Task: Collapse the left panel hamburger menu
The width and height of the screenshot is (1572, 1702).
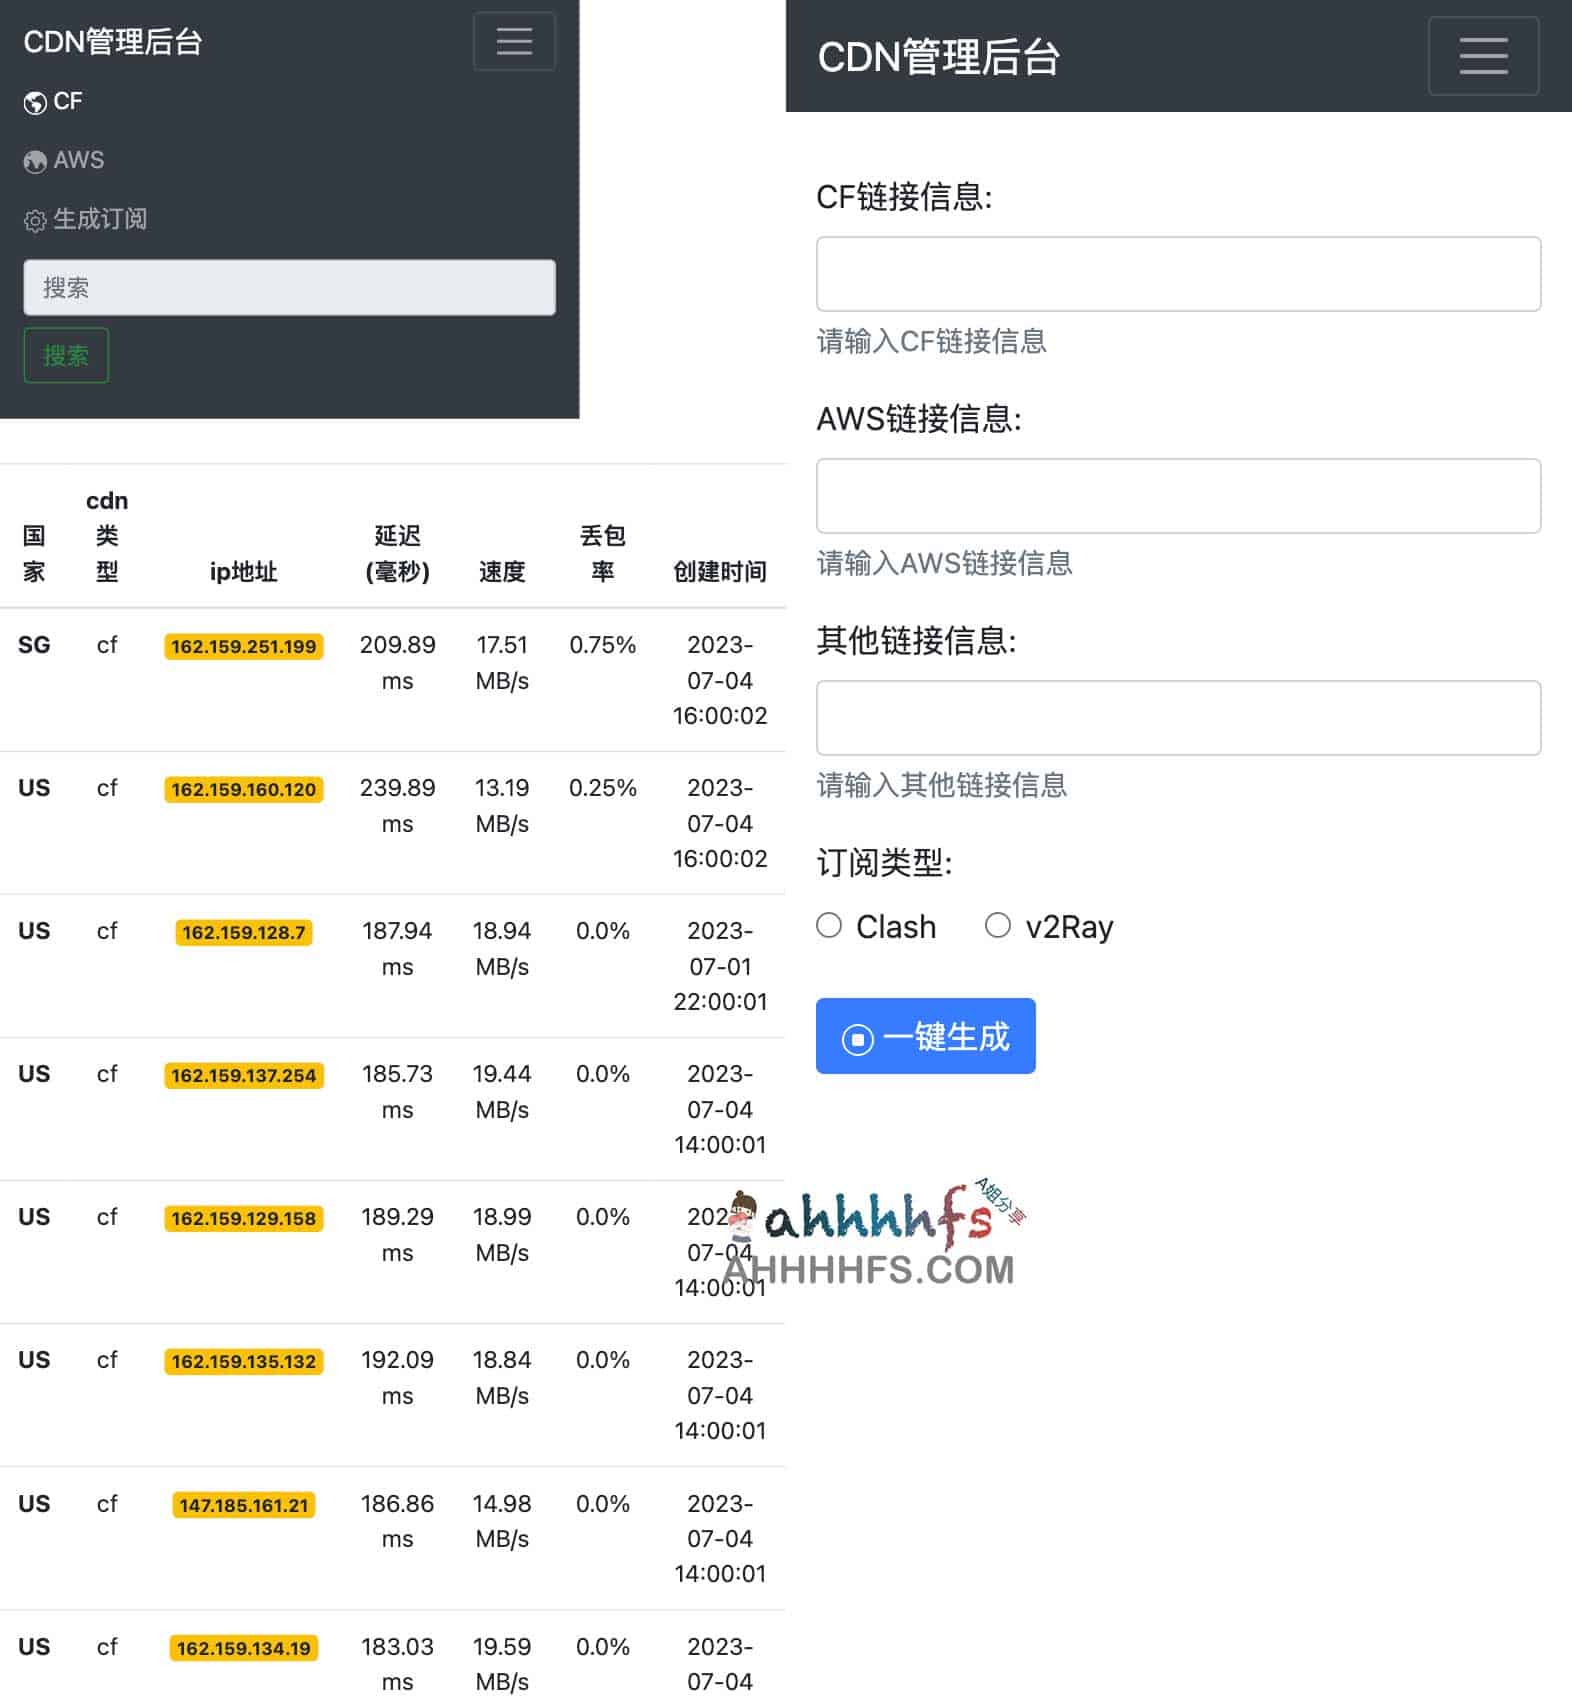Action: (514, 41)
